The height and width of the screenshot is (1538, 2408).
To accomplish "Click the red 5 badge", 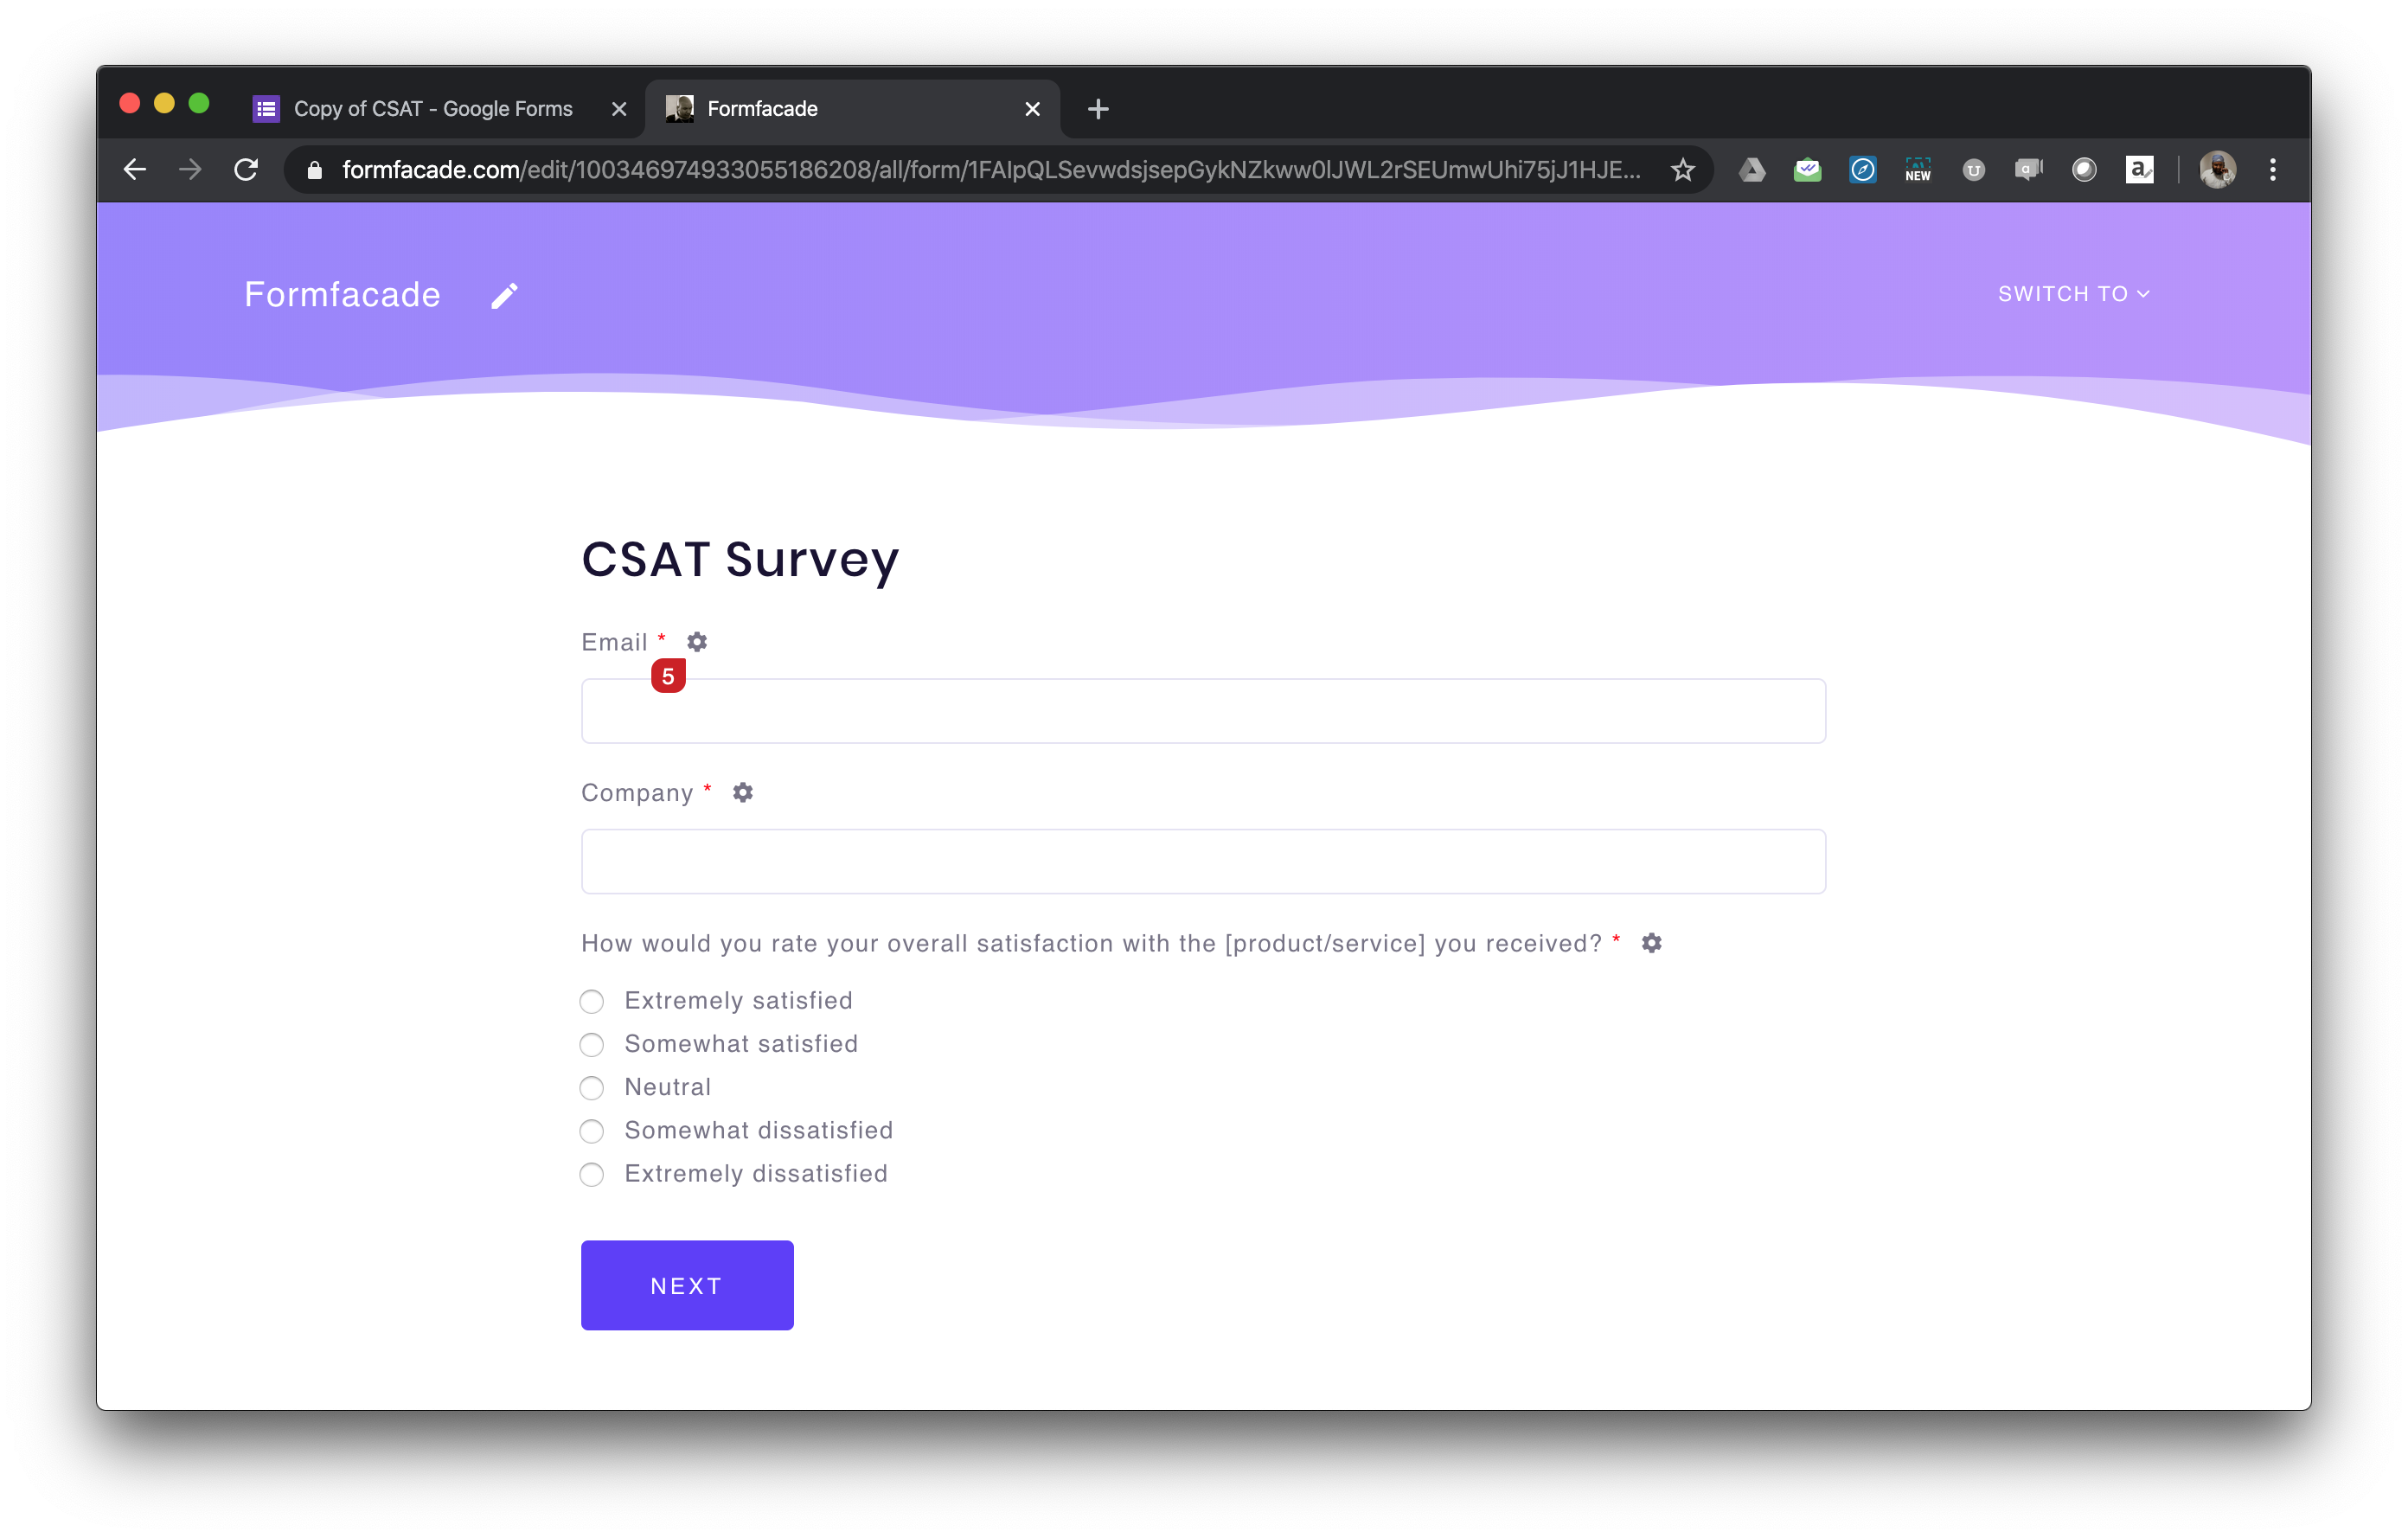I will click(668, 676).
